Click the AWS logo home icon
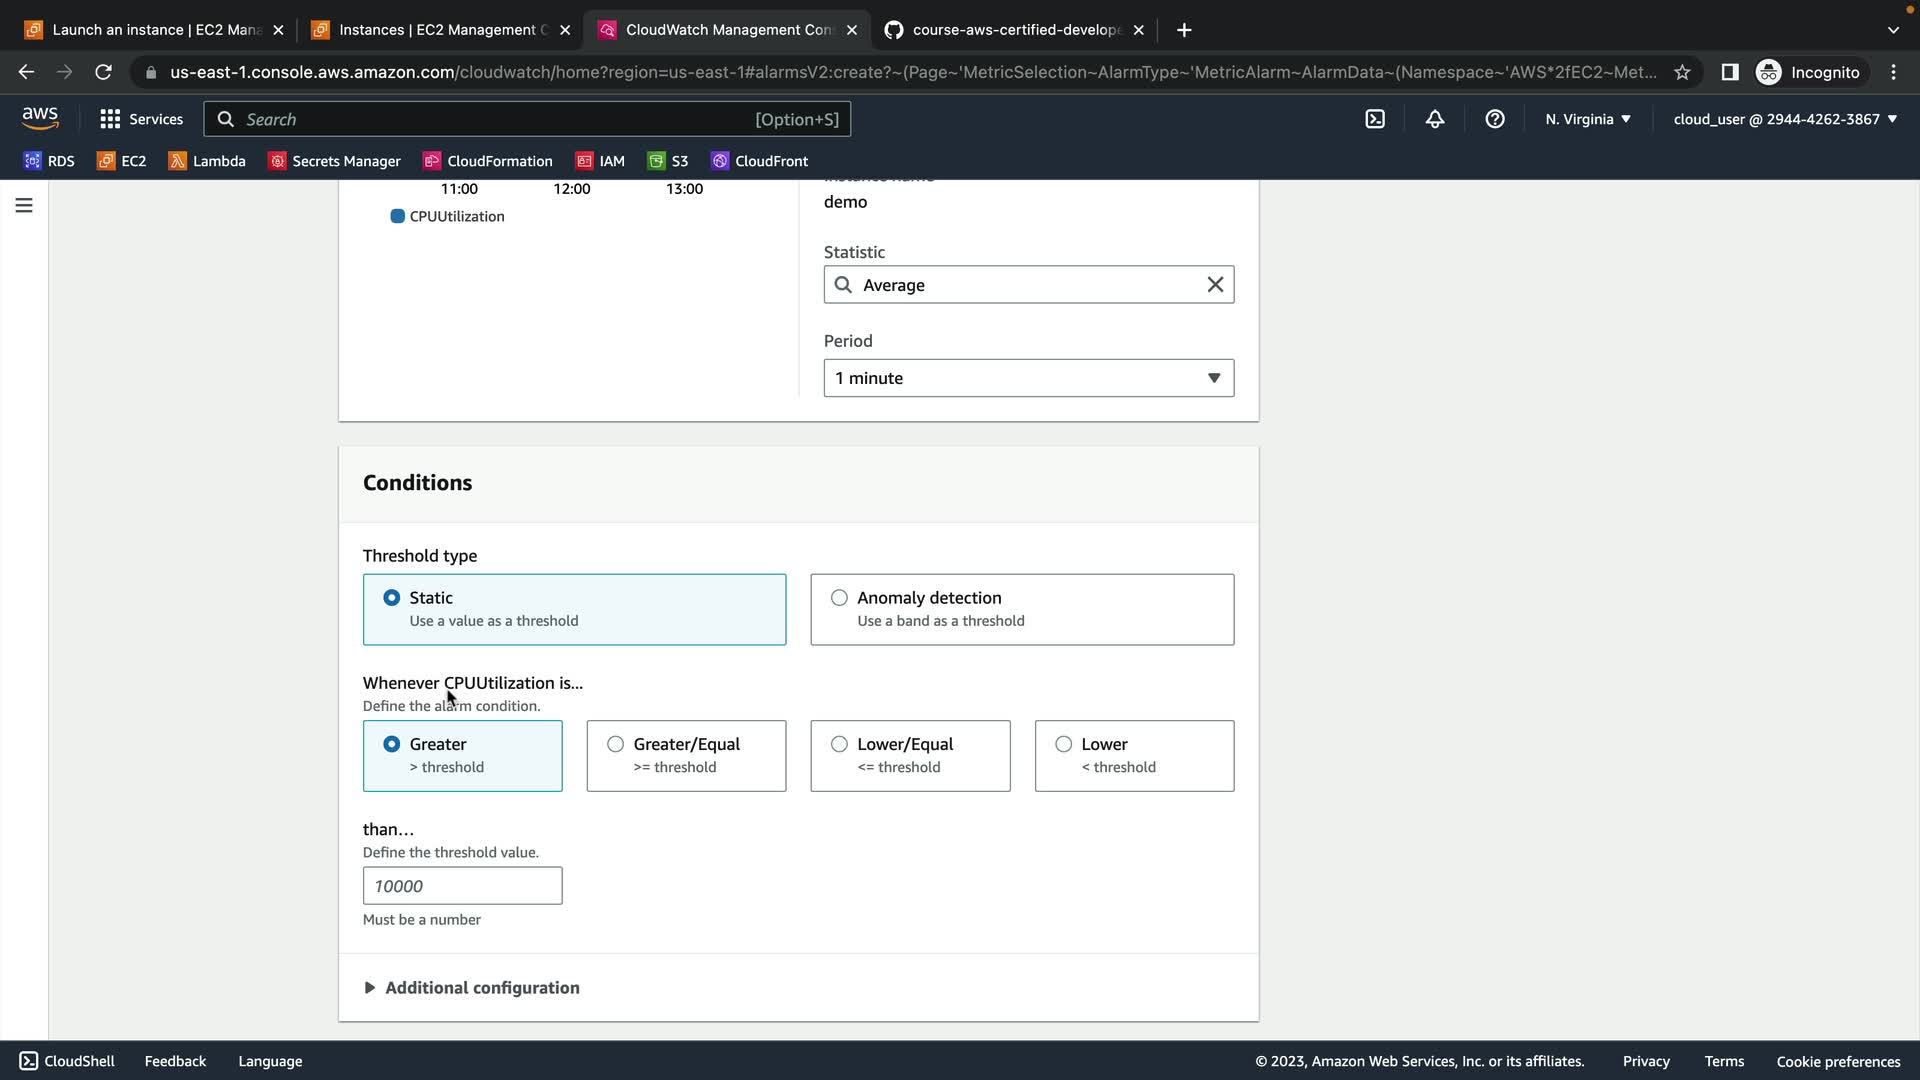This screenshot has width=1920, height=1080. (40, 118)
